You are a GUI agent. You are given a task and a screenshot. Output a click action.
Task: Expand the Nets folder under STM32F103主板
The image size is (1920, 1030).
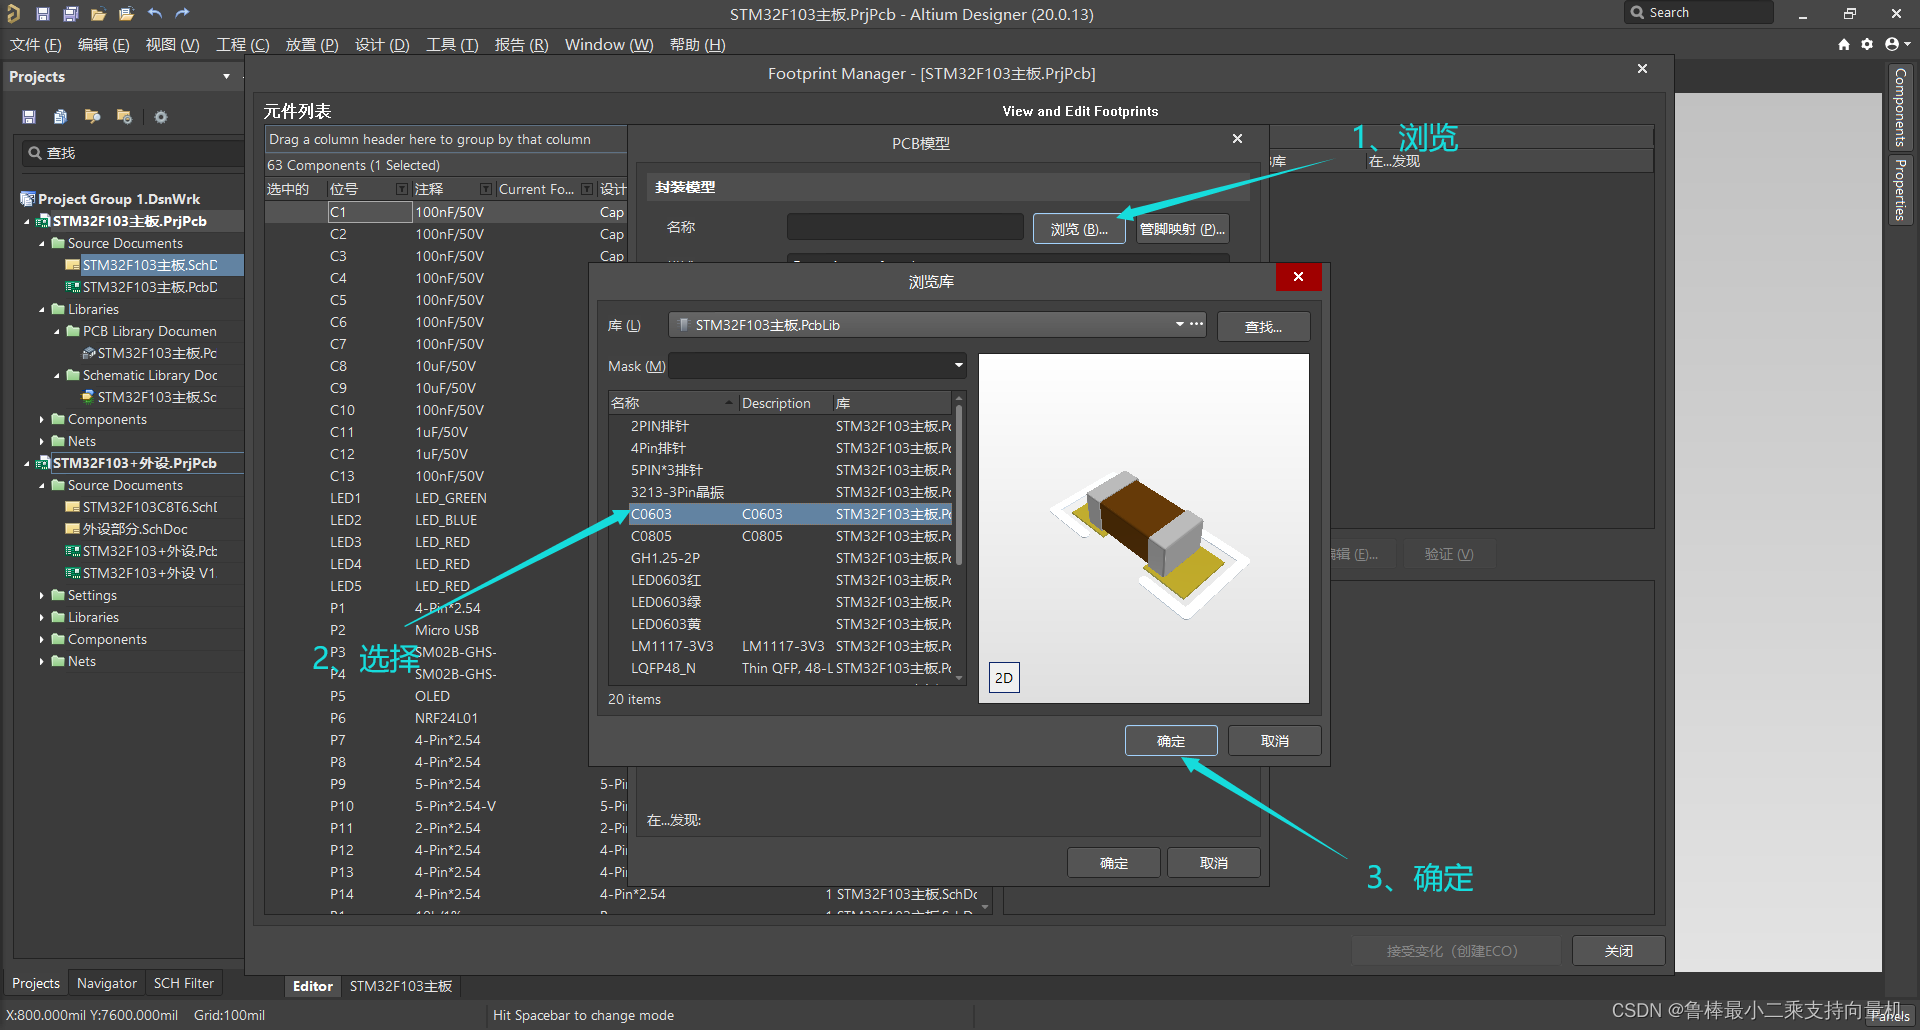point(42,441)
